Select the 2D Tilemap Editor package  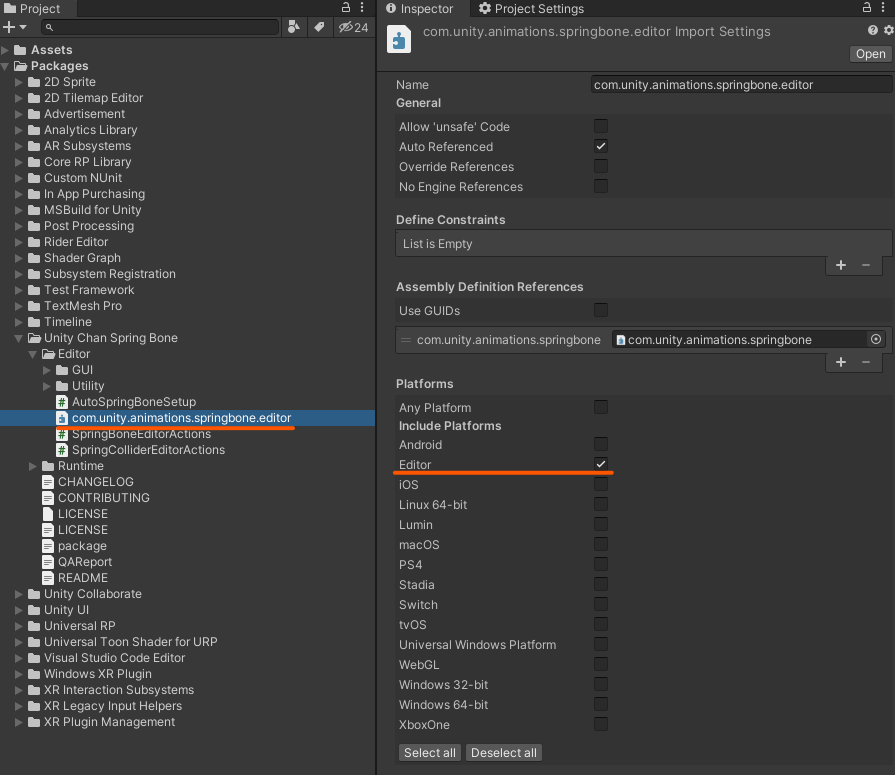point(86,98)
